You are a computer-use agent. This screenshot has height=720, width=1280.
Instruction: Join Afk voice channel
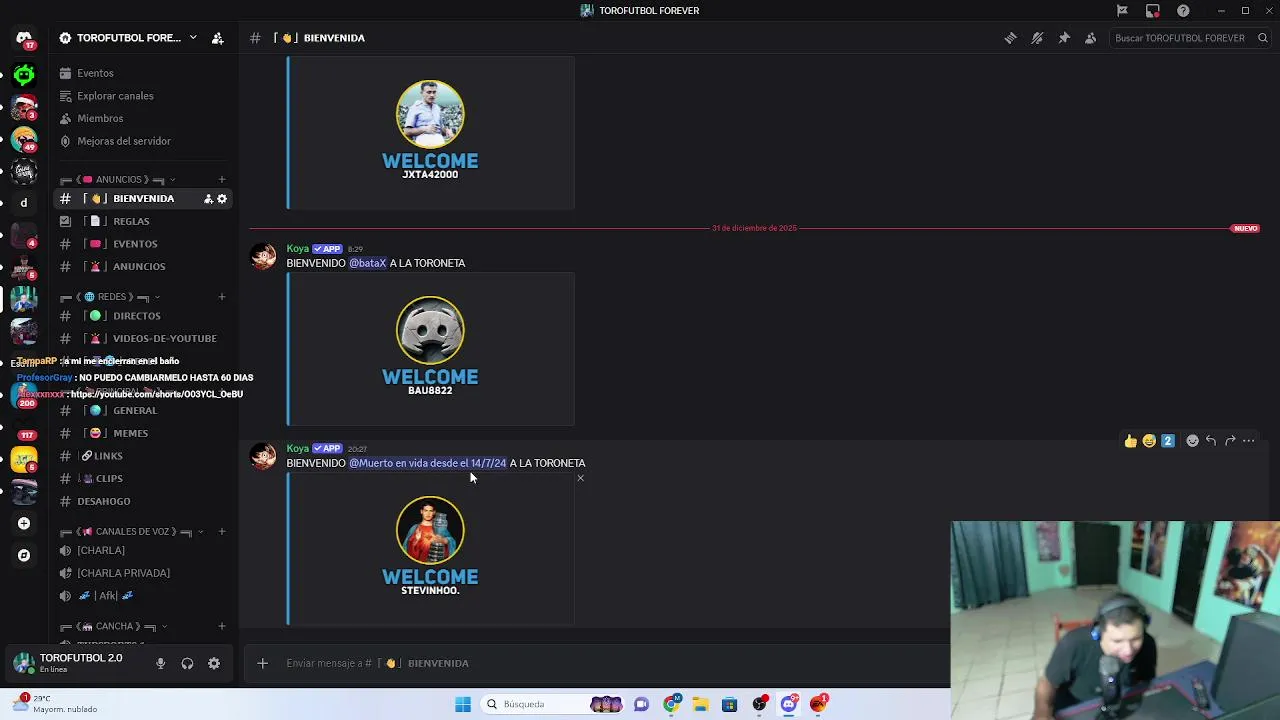(144, 596)
